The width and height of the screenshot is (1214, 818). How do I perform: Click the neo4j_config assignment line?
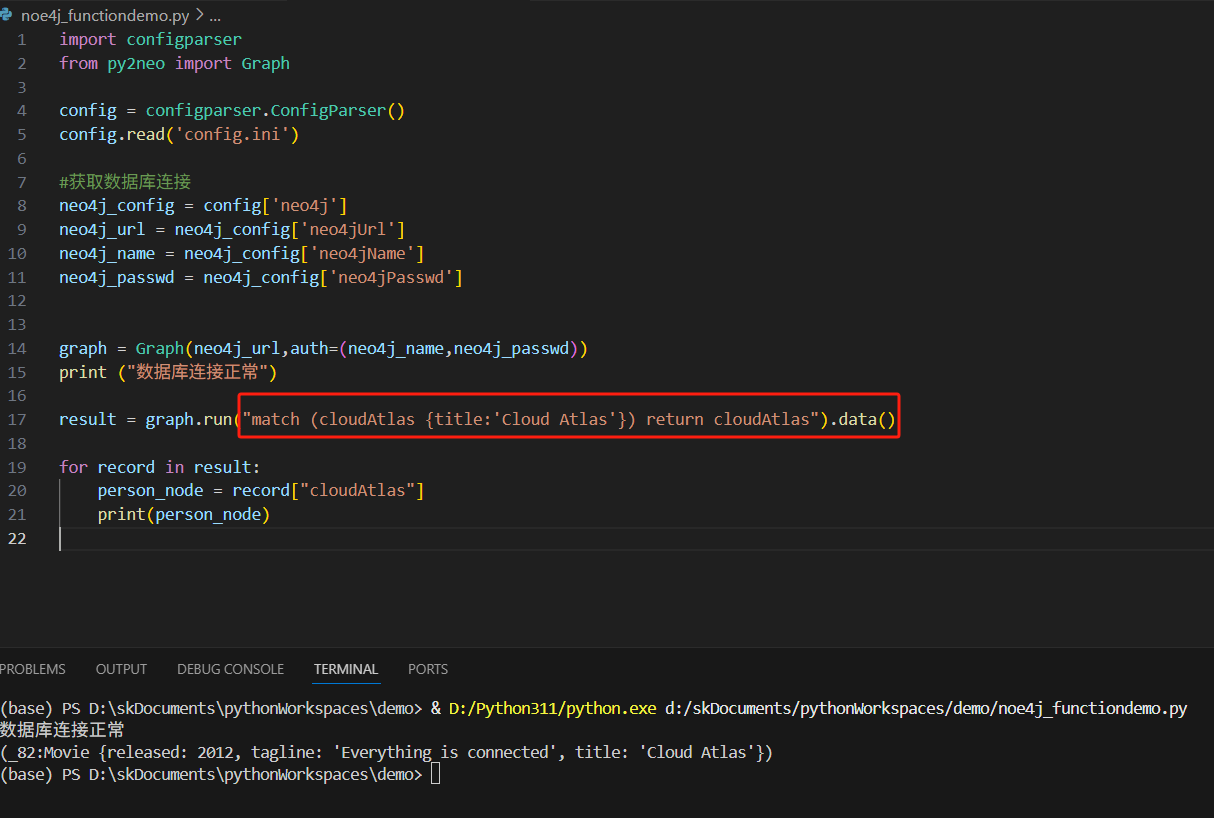(203, 206)
